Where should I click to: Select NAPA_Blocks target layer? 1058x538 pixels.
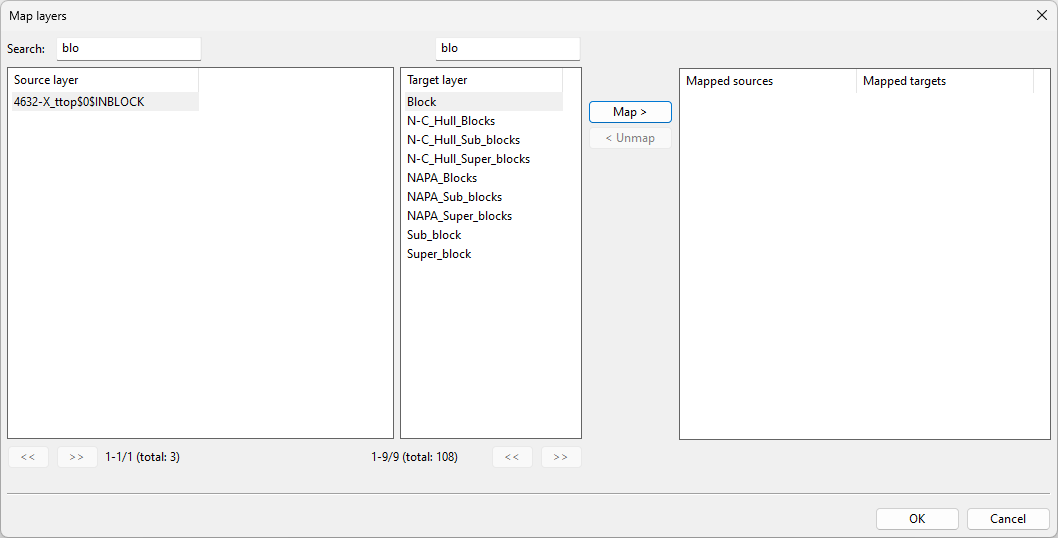click(x=442, y=178)
